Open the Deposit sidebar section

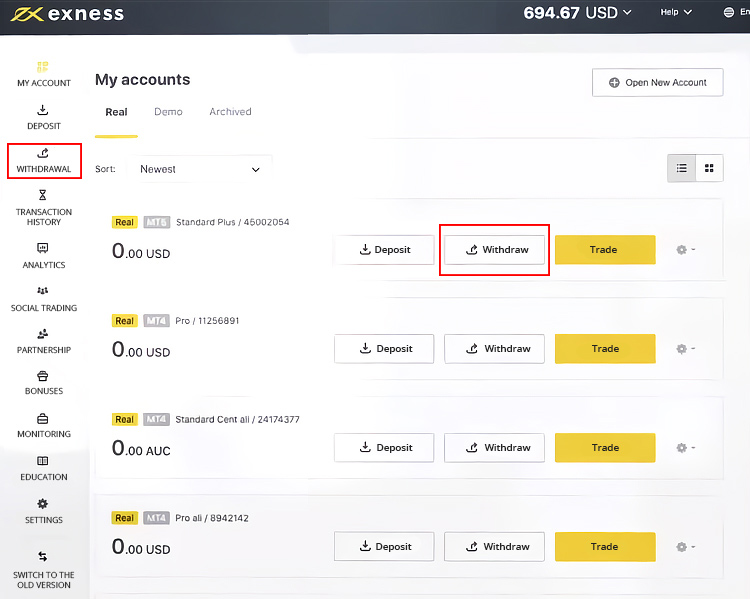point(44,118)
